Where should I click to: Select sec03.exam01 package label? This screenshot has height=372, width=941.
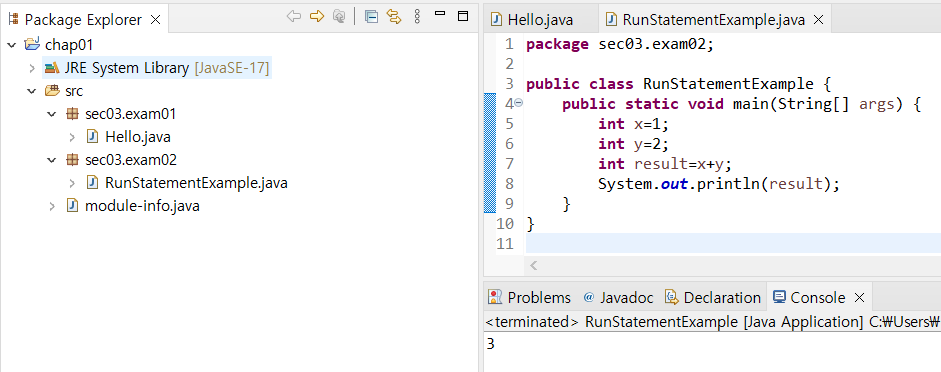coord(130,114)
